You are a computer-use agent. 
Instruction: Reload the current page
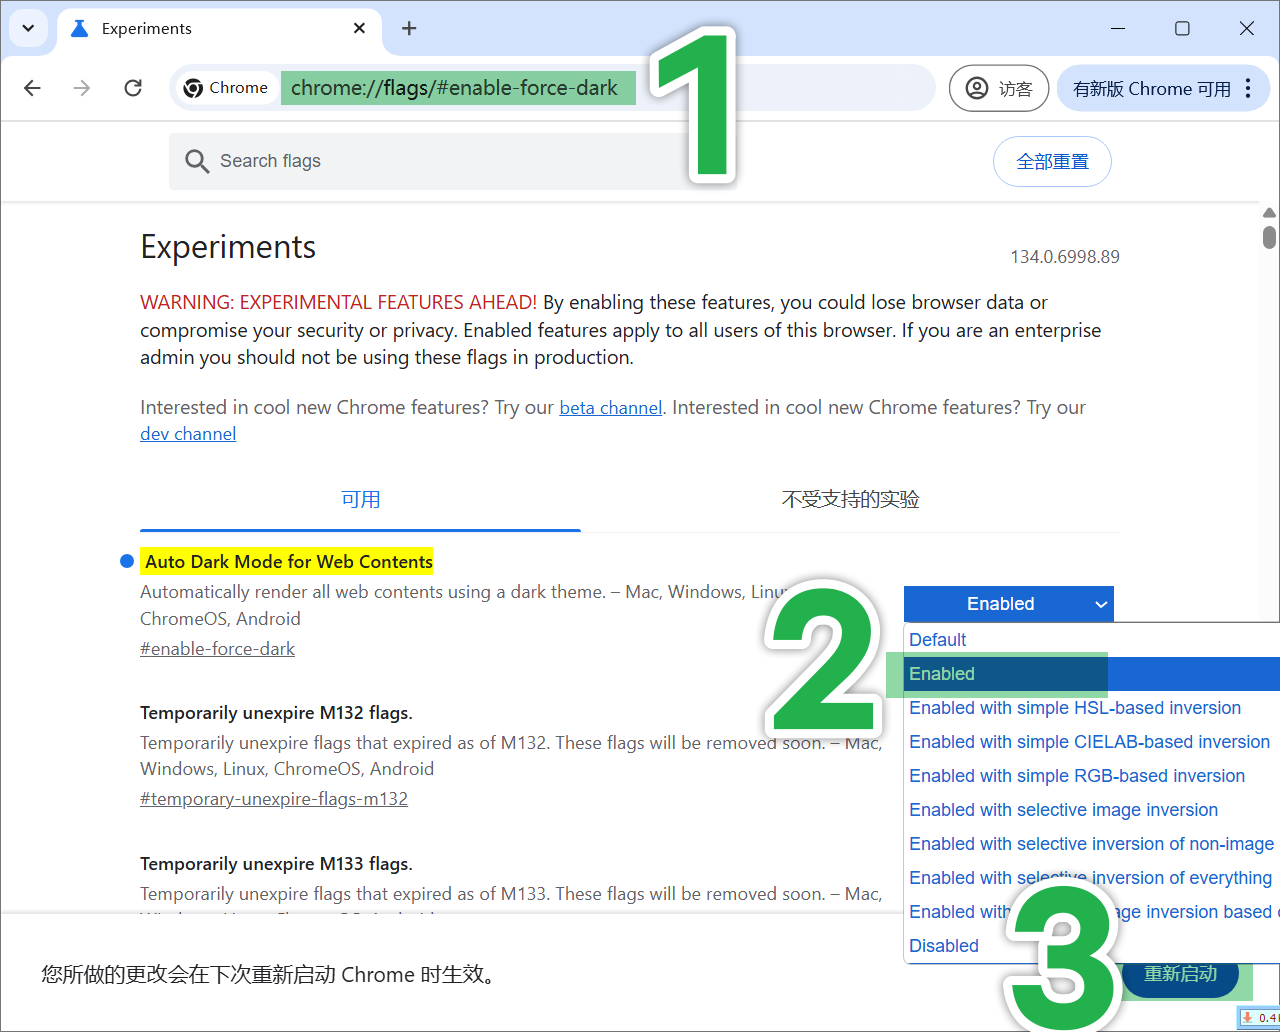(133, 88)
